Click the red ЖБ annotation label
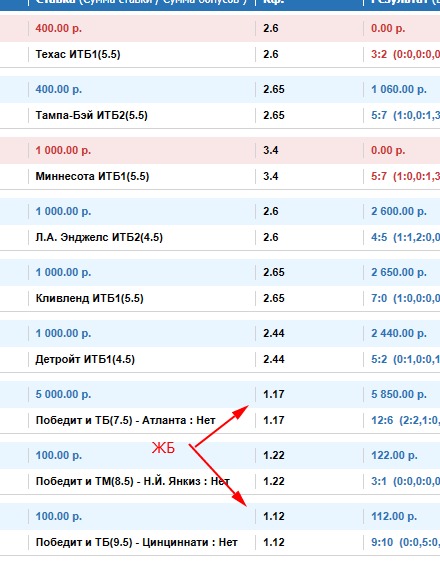The width and height of the screenshot is (440, 568). coord(163,448)
